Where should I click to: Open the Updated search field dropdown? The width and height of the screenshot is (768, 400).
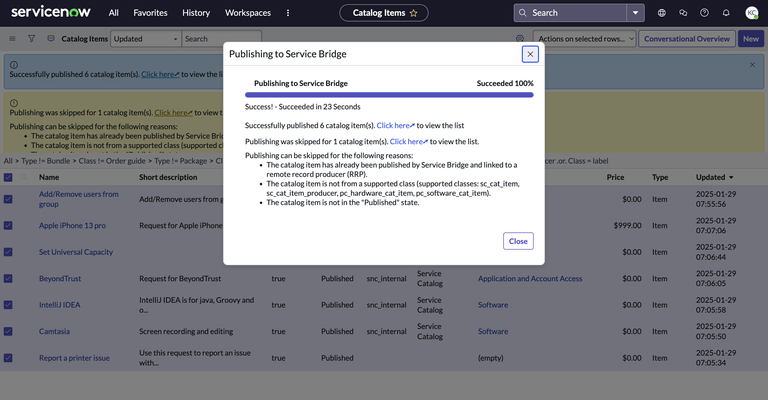(145, 39)
